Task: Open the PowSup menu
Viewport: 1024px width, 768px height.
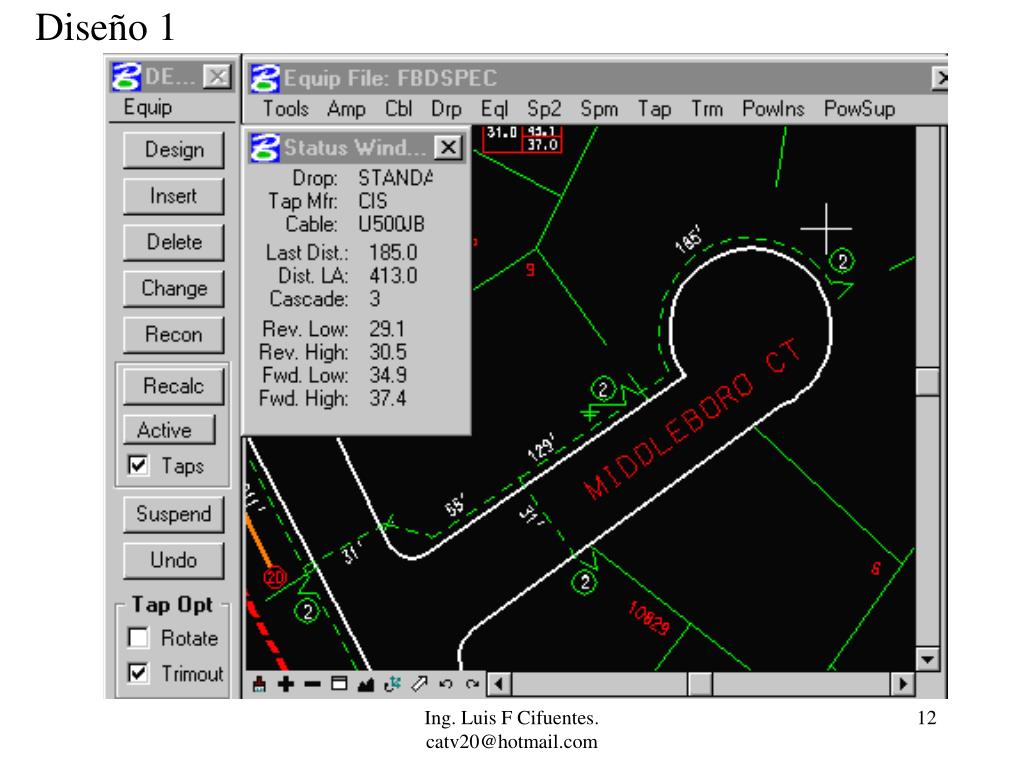Action: 859,108
